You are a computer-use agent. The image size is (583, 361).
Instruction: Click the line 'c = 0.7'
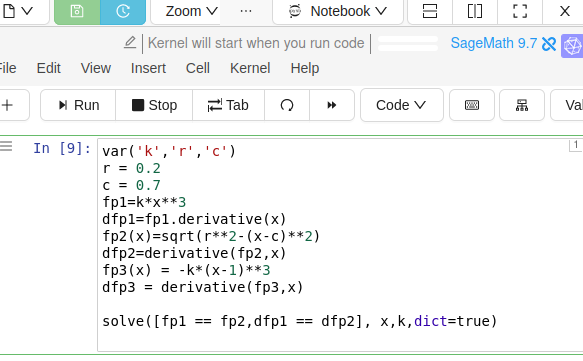(x=131, y=185)
